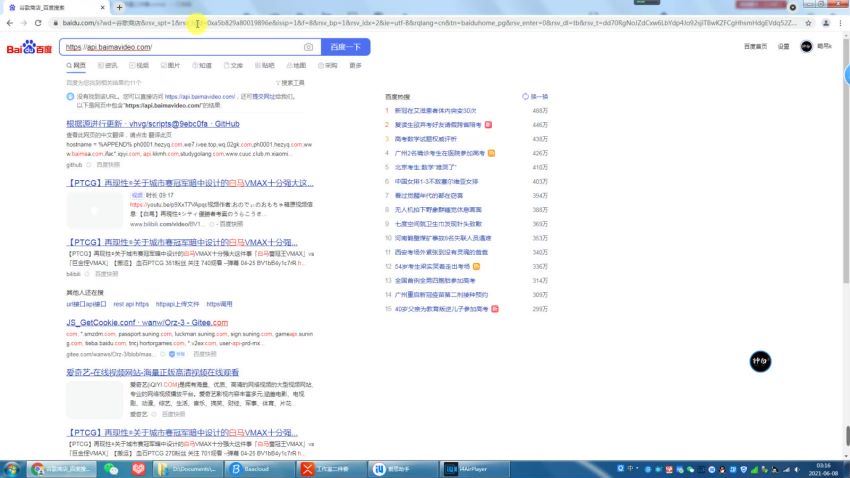Click the 换一换 refresh hot search button

pos(535,96)
